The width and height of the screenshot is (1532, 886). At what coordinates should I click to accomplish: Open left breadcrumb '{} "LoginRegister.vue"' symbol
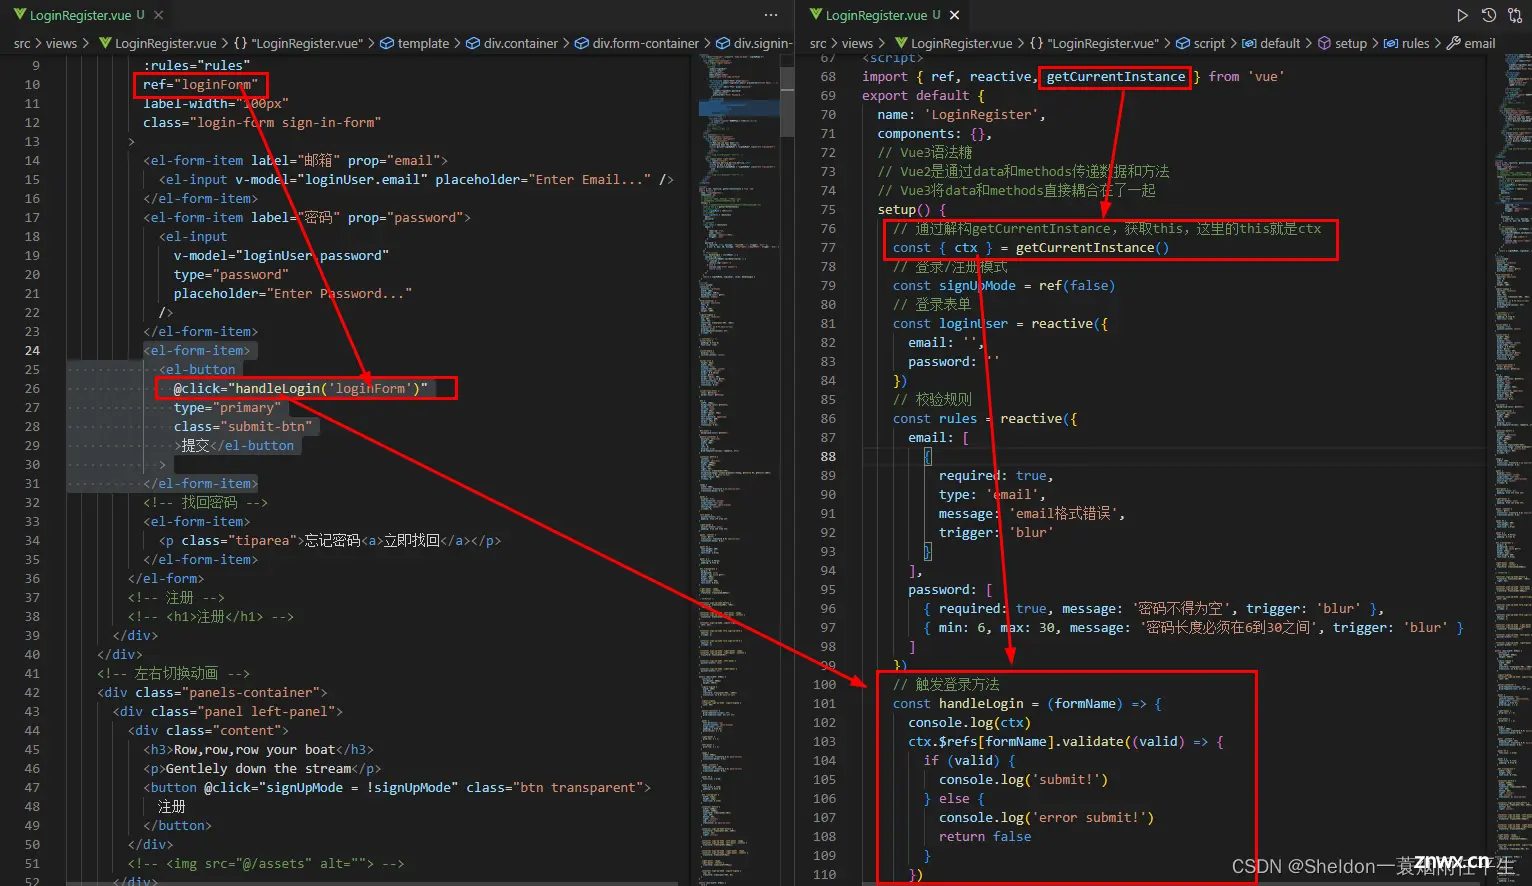tap(299, 43)
